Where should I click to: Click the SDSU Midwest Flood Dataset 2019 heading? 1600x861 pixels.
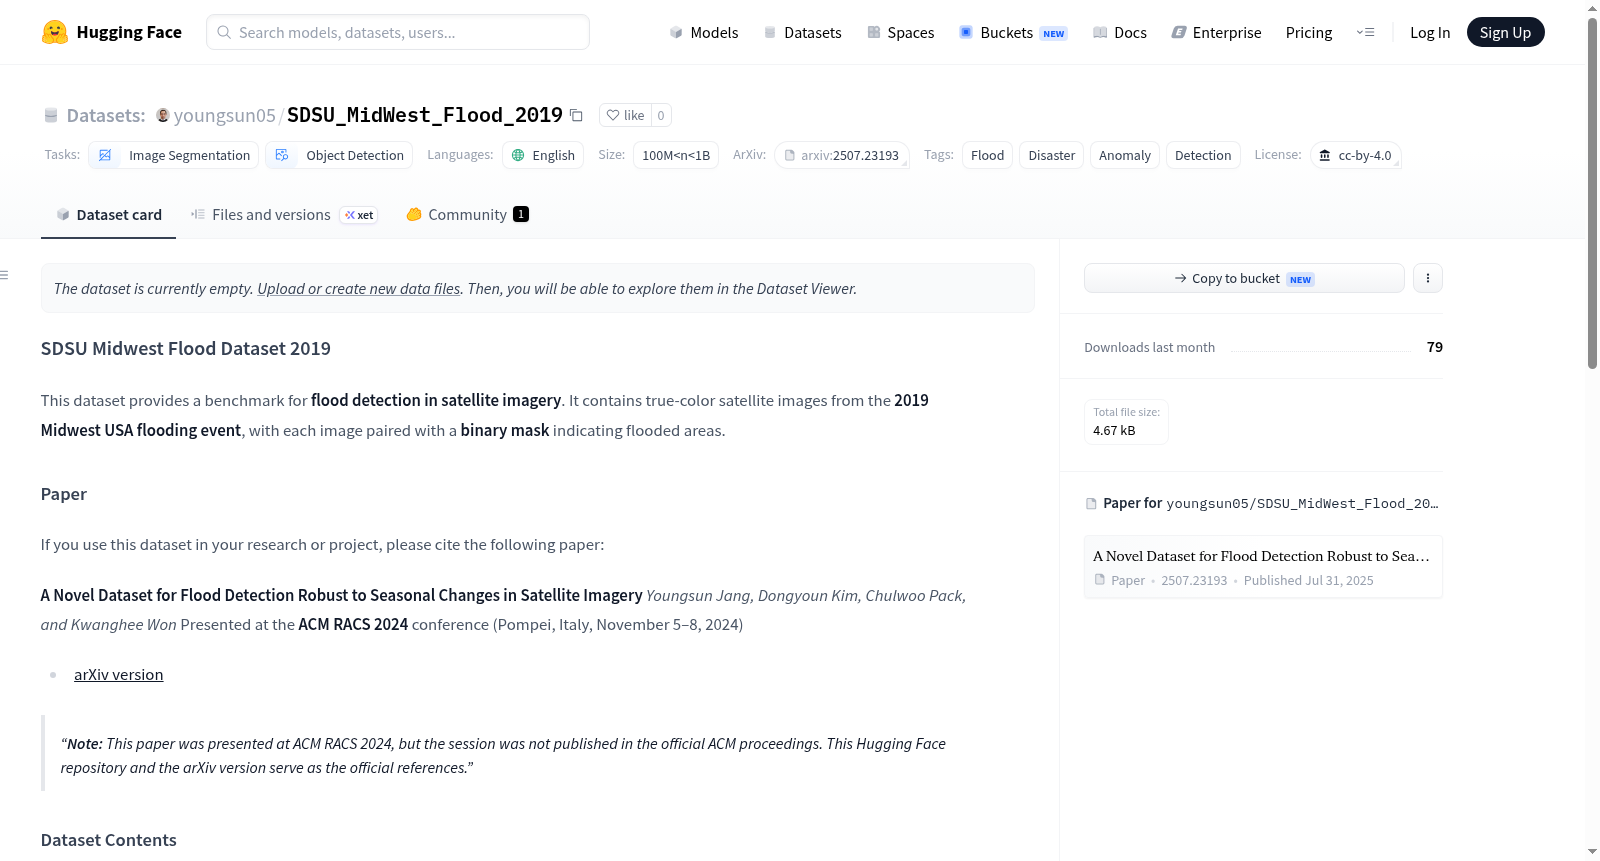tap(186, 349)
